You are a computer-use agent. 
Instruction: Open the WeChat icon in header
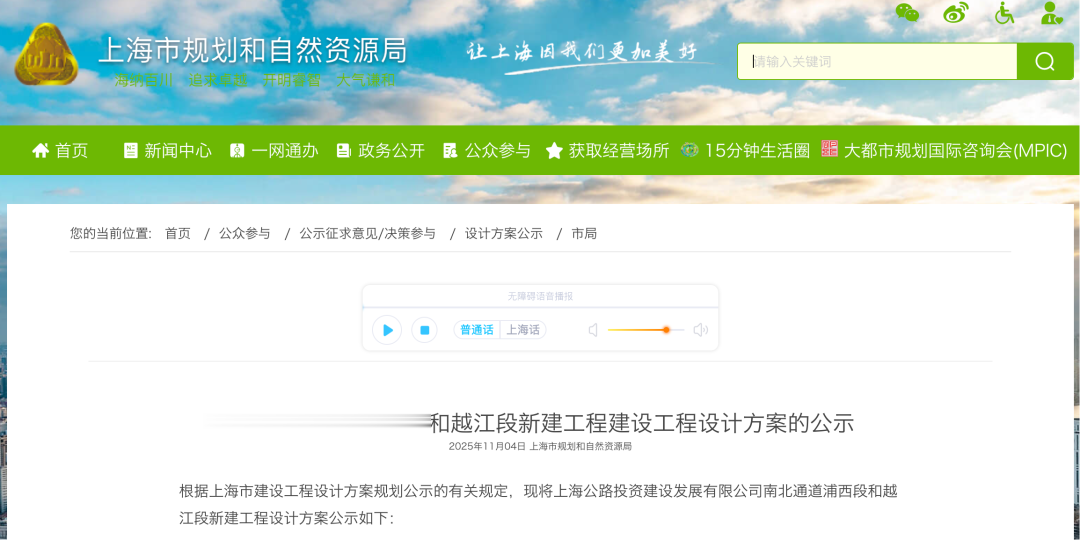coord(907,12)
